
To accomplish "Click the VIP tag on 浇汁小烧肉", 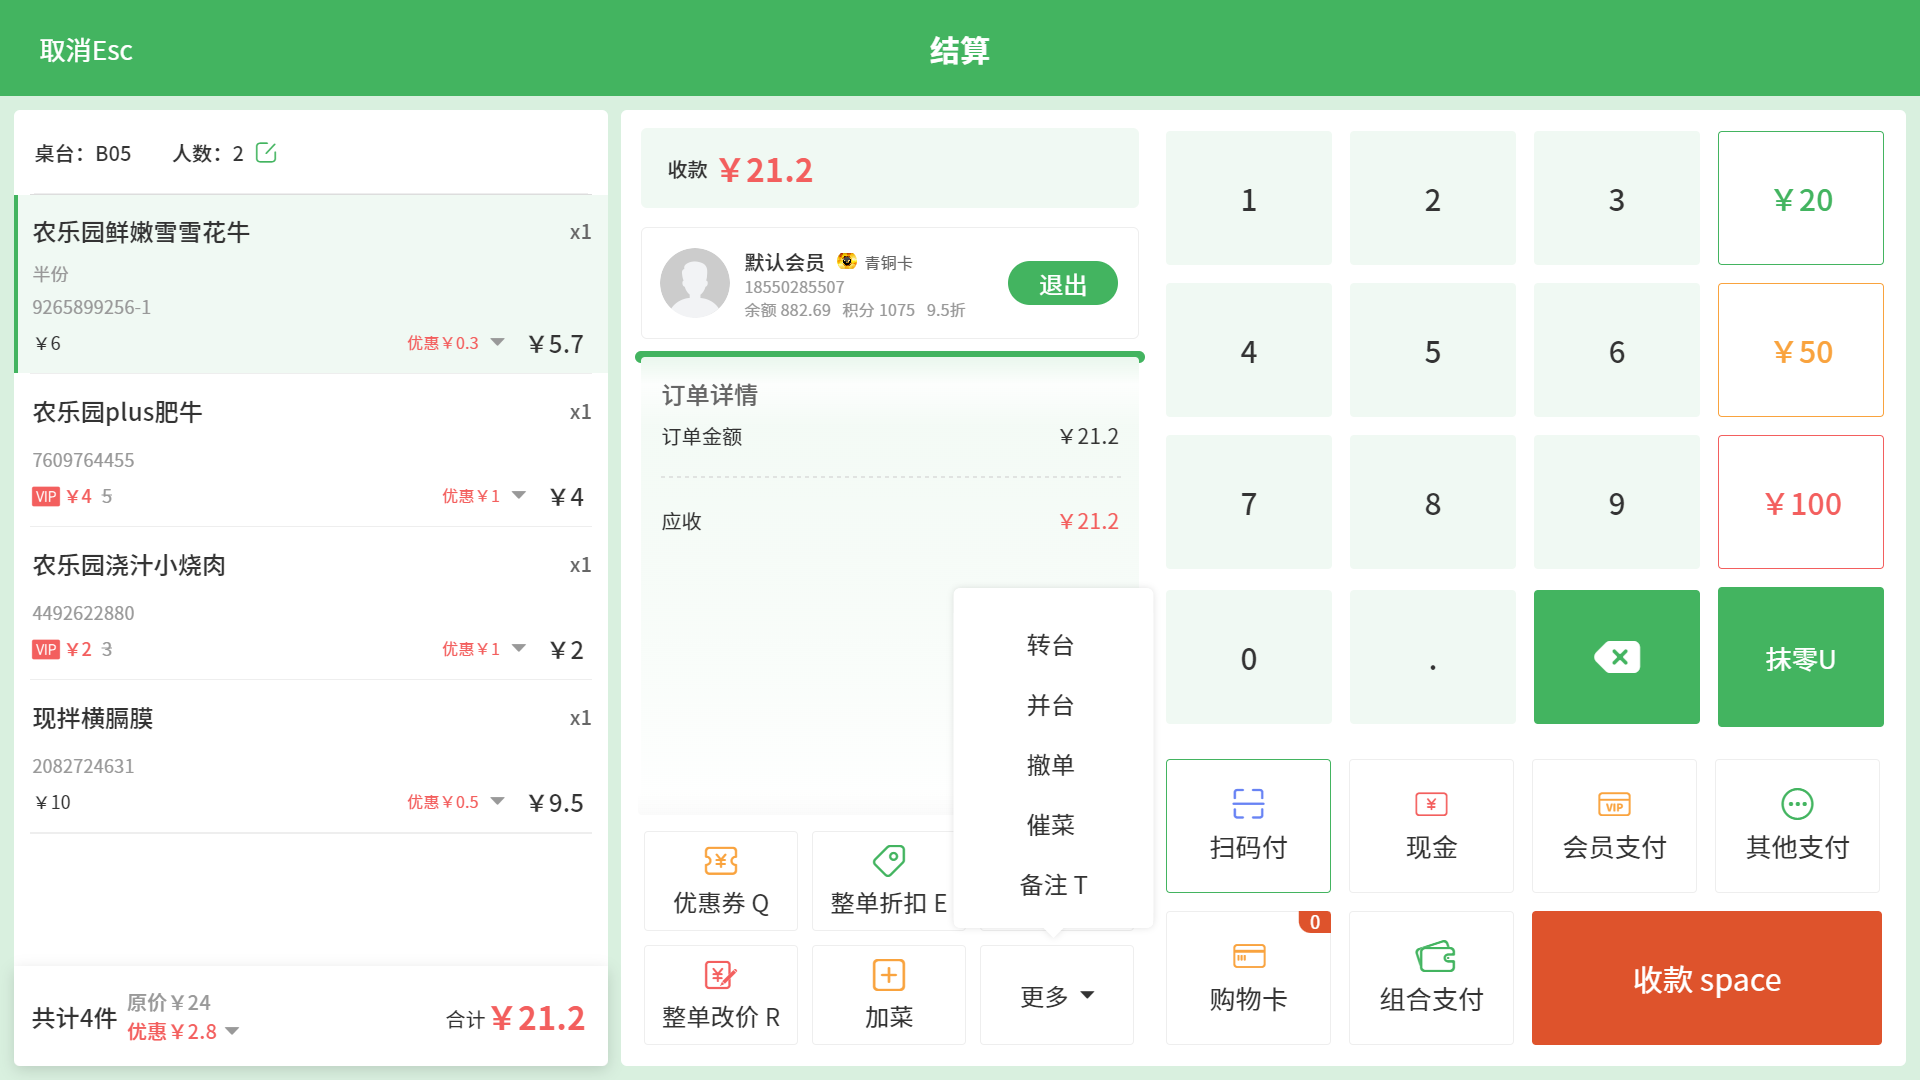I will pos(46,650).
